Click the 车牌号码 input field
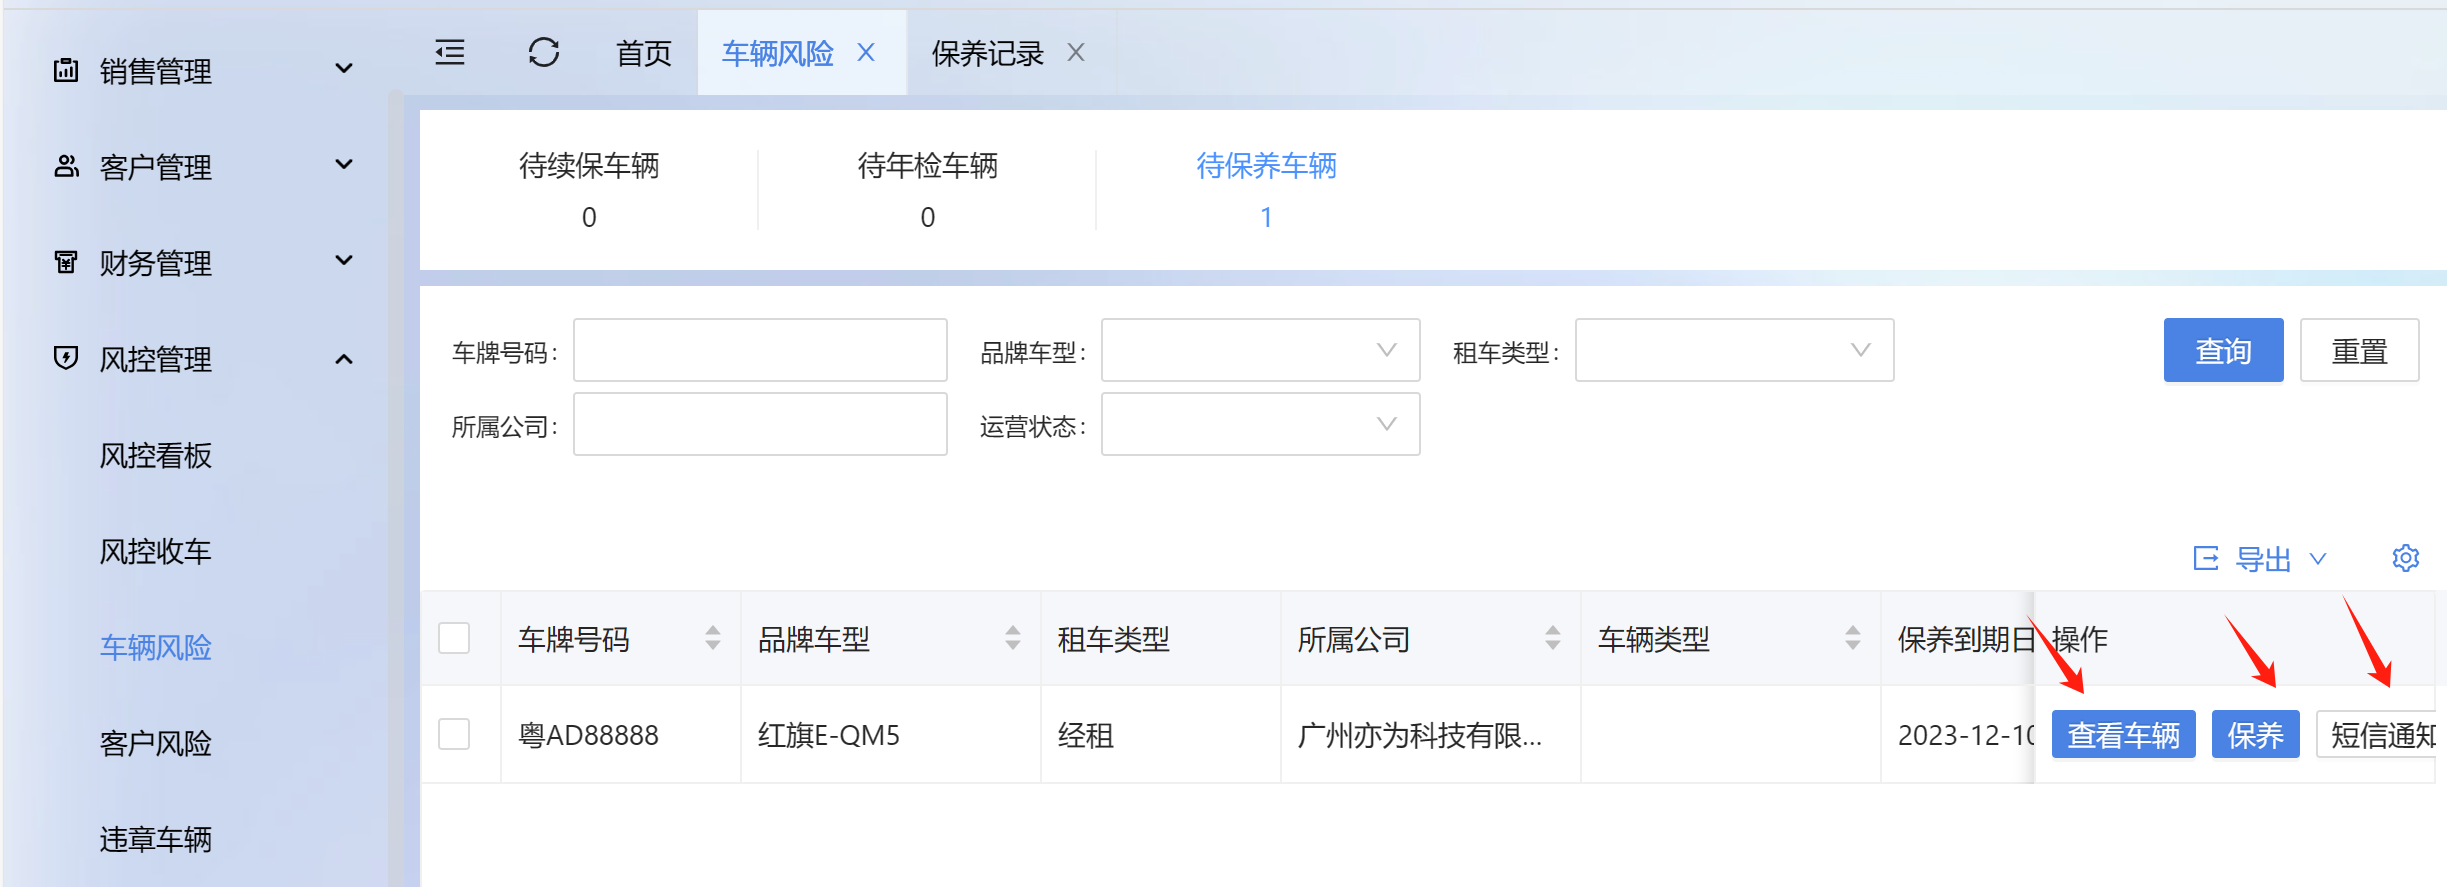This screenshot has width=2447, height=887. click(x=759, y=350)
